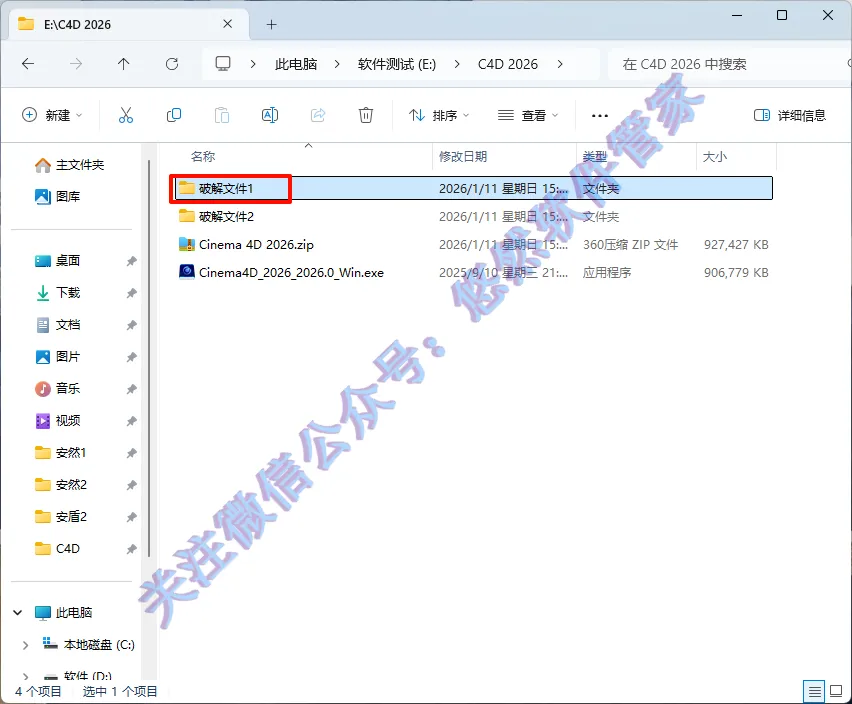The image size is (852, 704).
Task: Switch to details list view icon
Action: click(x=814, y=692)
